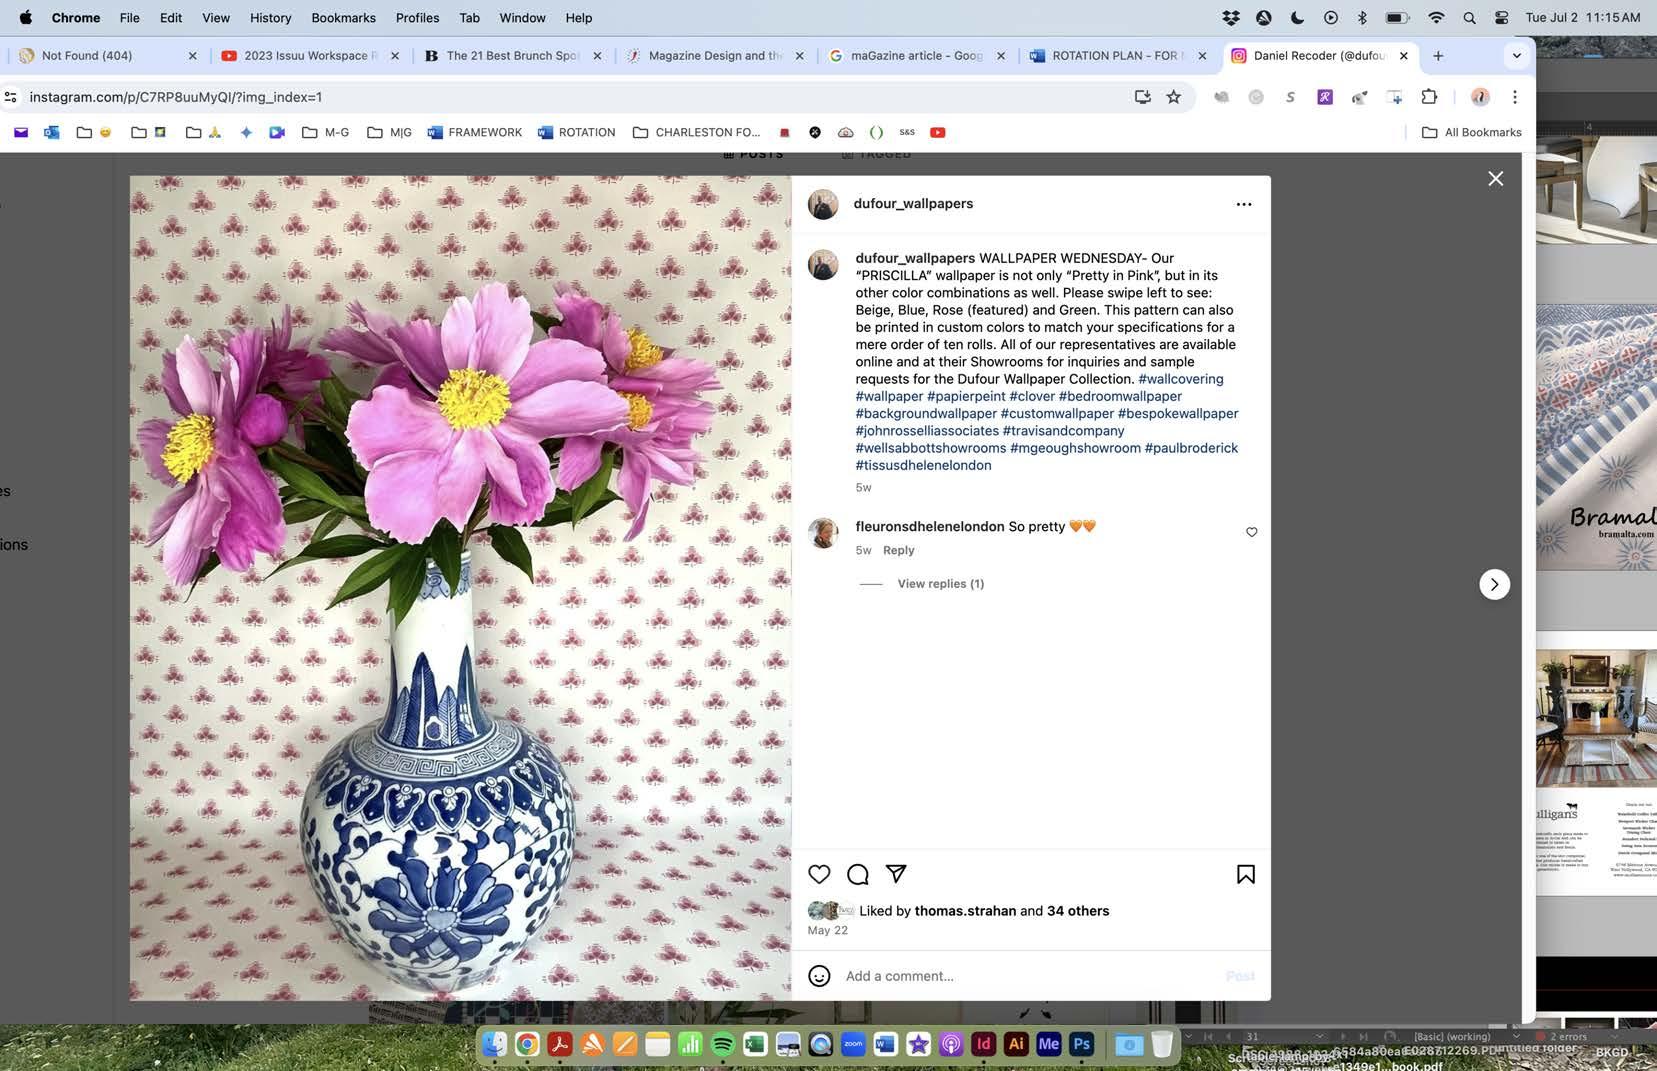The width and height of the screenshot is (1657, 1071).
Task: View site information icon in address bar
Action: click(x=11, y=97)
